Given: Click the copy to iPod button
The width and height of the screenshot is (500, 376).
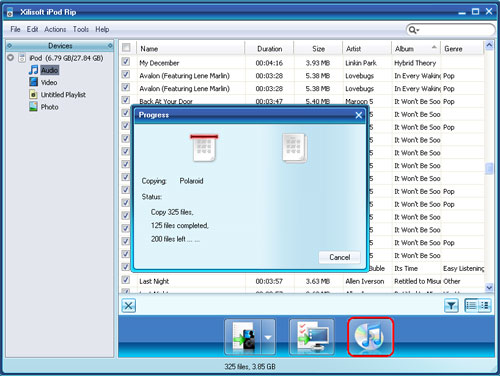Looking at the screenshot, I should (x=244, y=337).
